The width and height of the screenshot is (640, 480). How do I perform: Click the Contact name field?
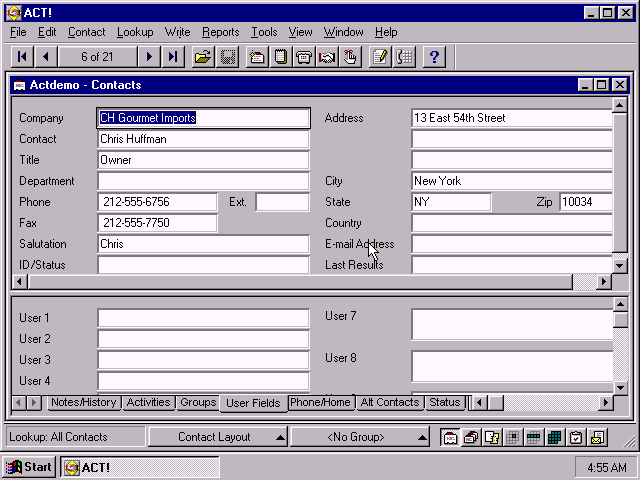(x=204, y=139)
